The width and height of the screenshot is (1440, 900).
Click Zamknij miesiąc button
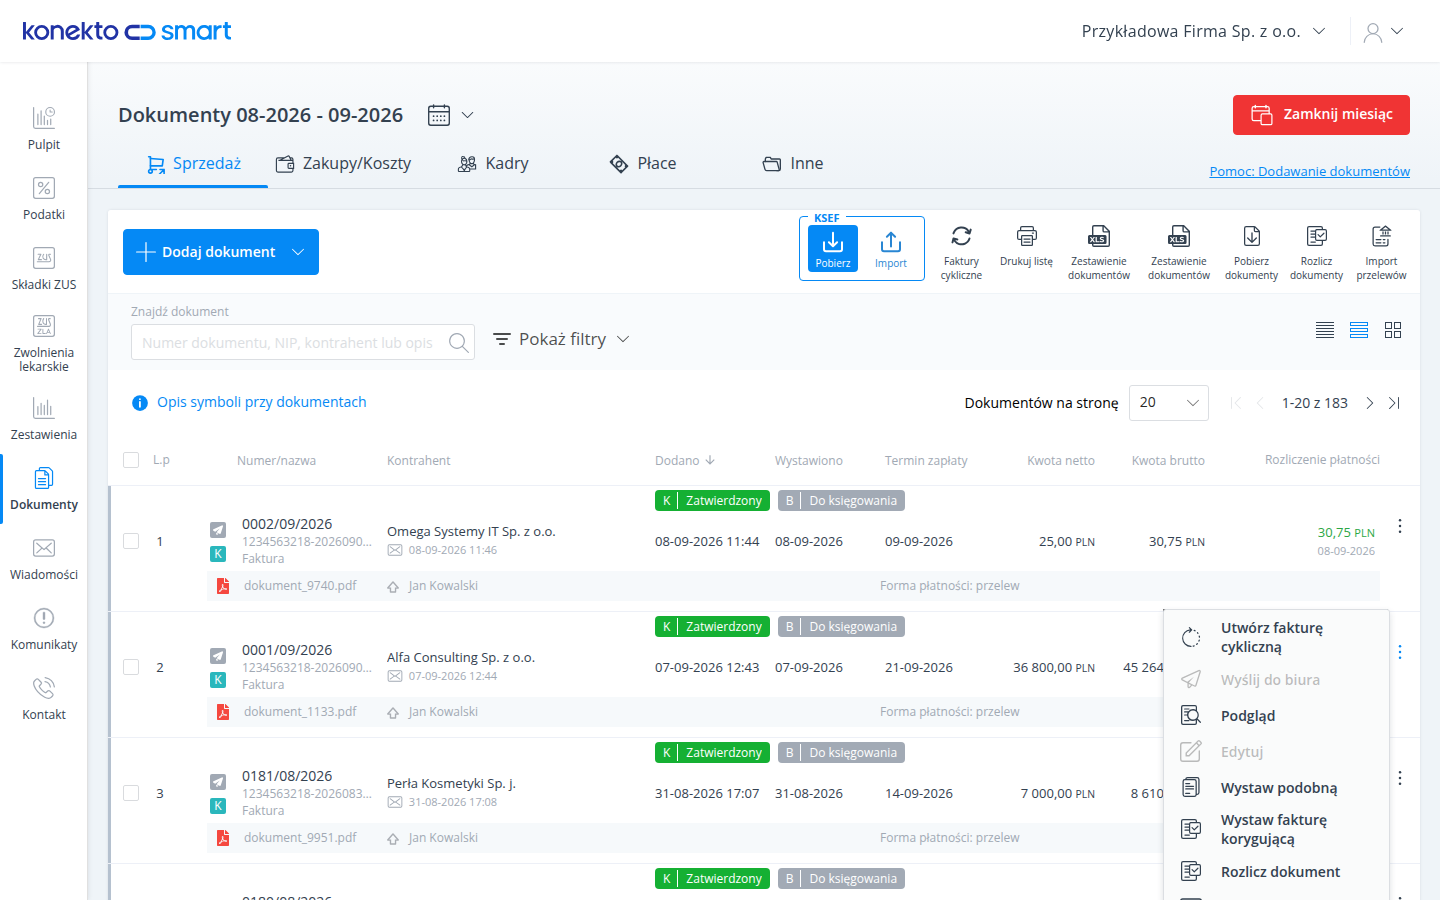1321,115
